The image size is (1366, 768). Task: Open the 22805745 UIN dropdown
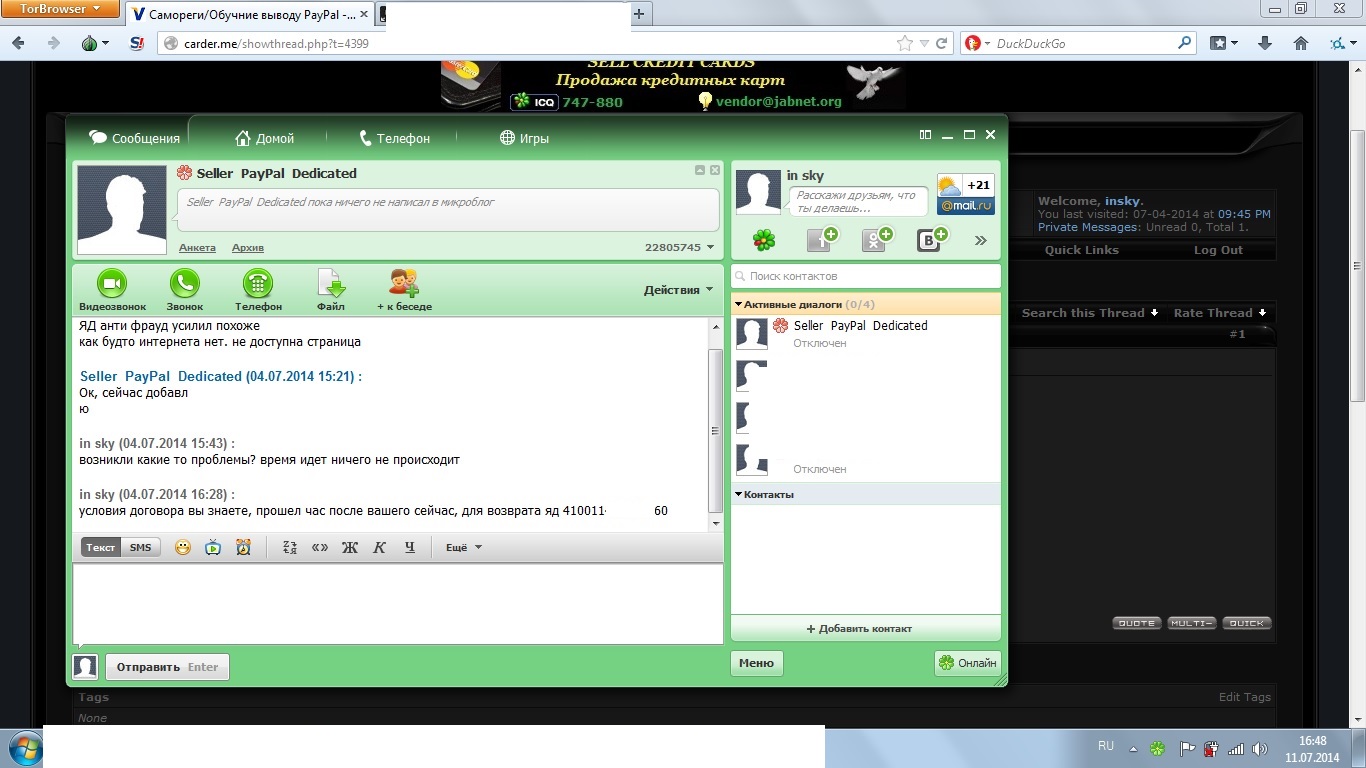[x=680, y=247]
